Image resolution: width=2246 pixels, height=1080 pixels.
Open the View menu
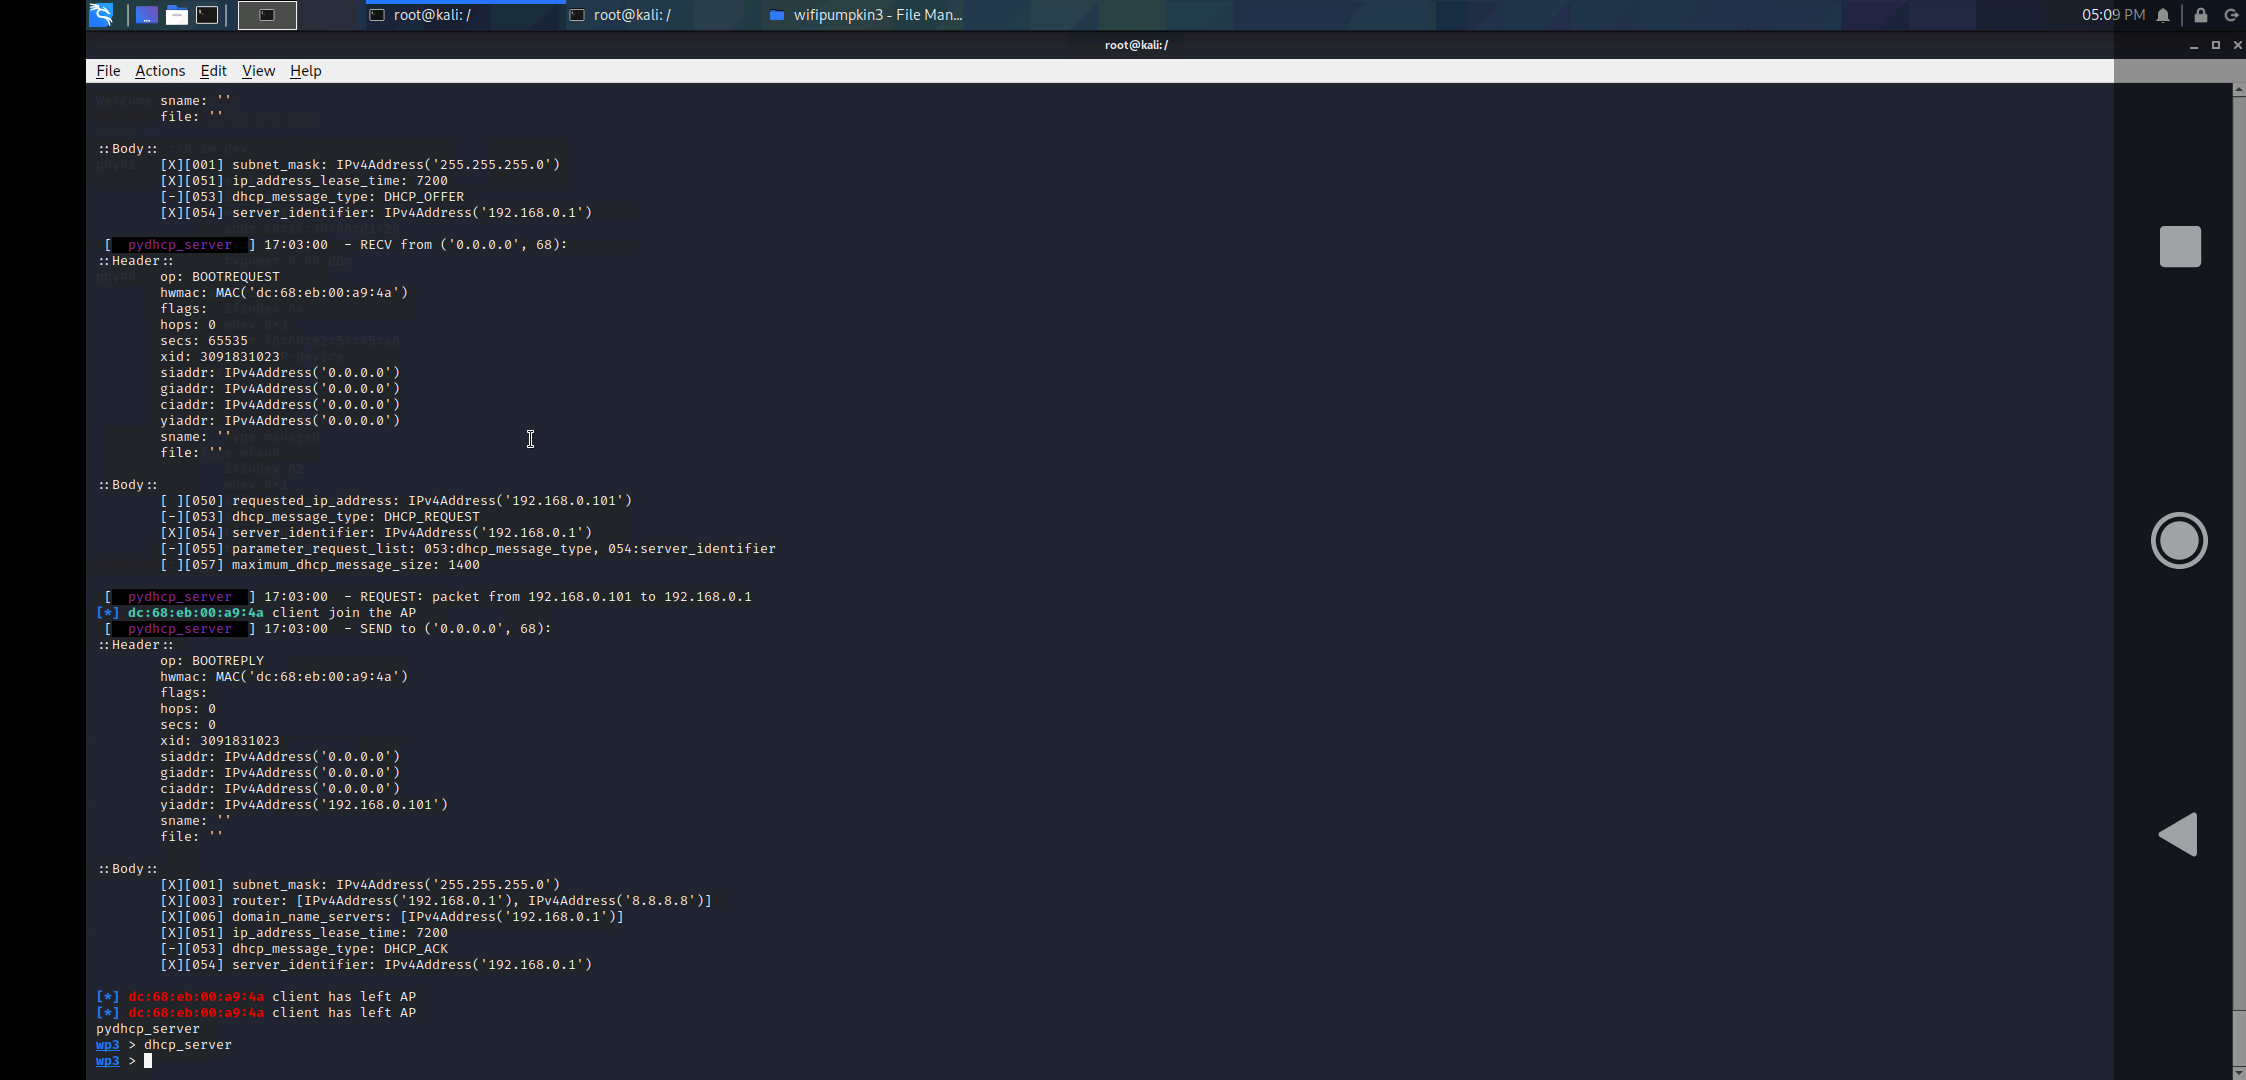258,71
